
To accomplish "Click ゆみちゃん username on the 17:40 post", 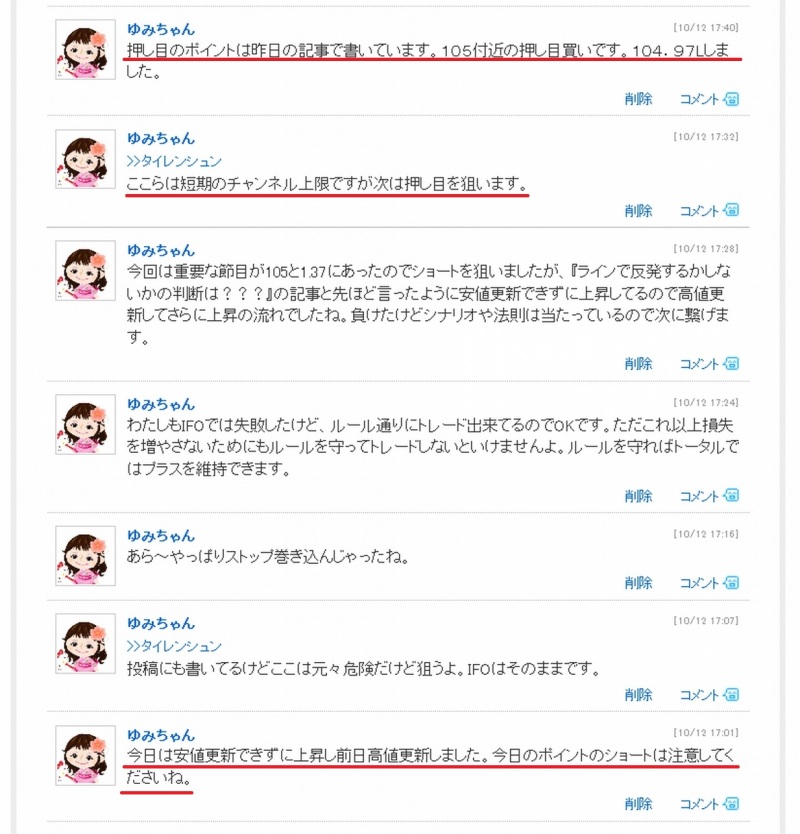I will click(161, 29).
